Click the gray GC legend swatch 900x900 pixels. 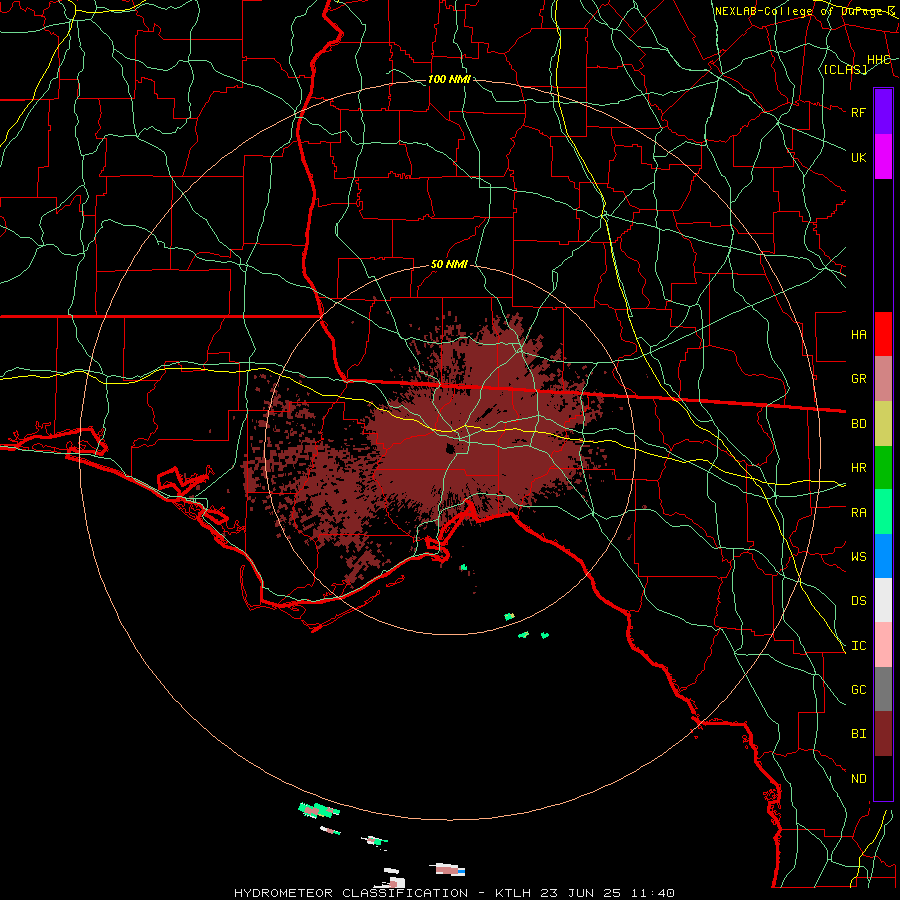point(883,689)
